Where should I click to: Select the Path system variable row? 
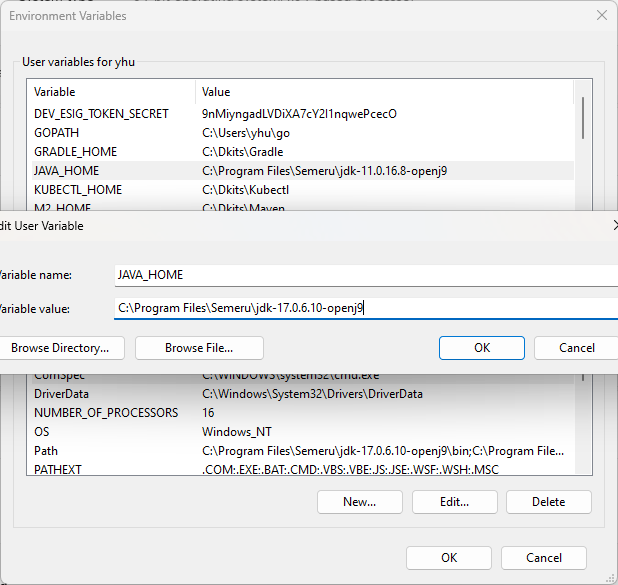[303, 451]
